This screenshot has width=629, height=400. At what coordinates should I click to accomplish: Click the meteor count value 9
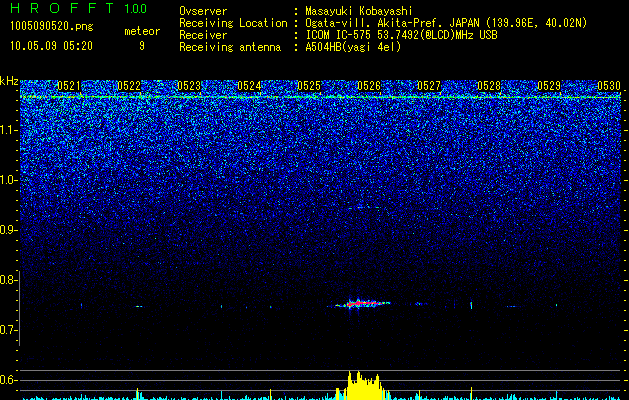coord(142,46)
